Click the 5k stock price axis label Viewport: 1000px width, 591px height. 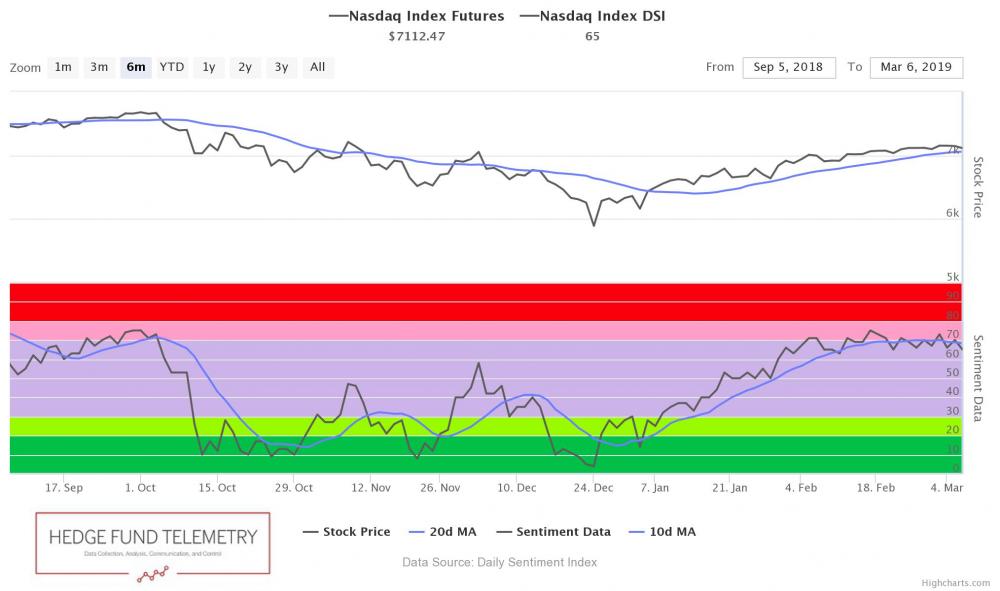coord(952,277)
